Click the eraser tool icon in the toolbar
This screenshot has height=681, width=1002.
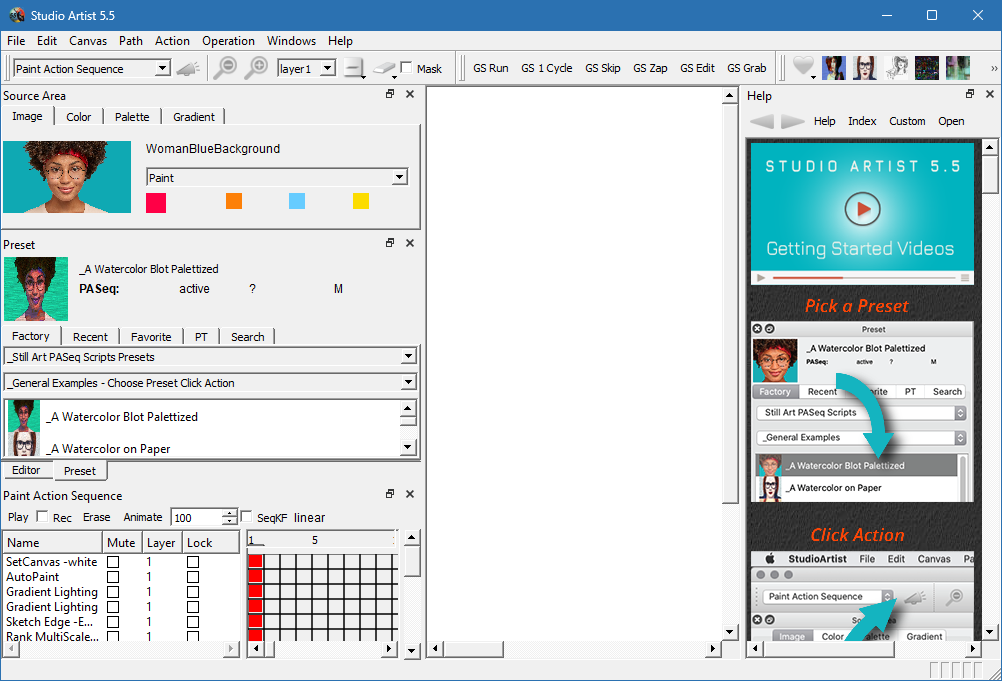[x=385, y=68]
